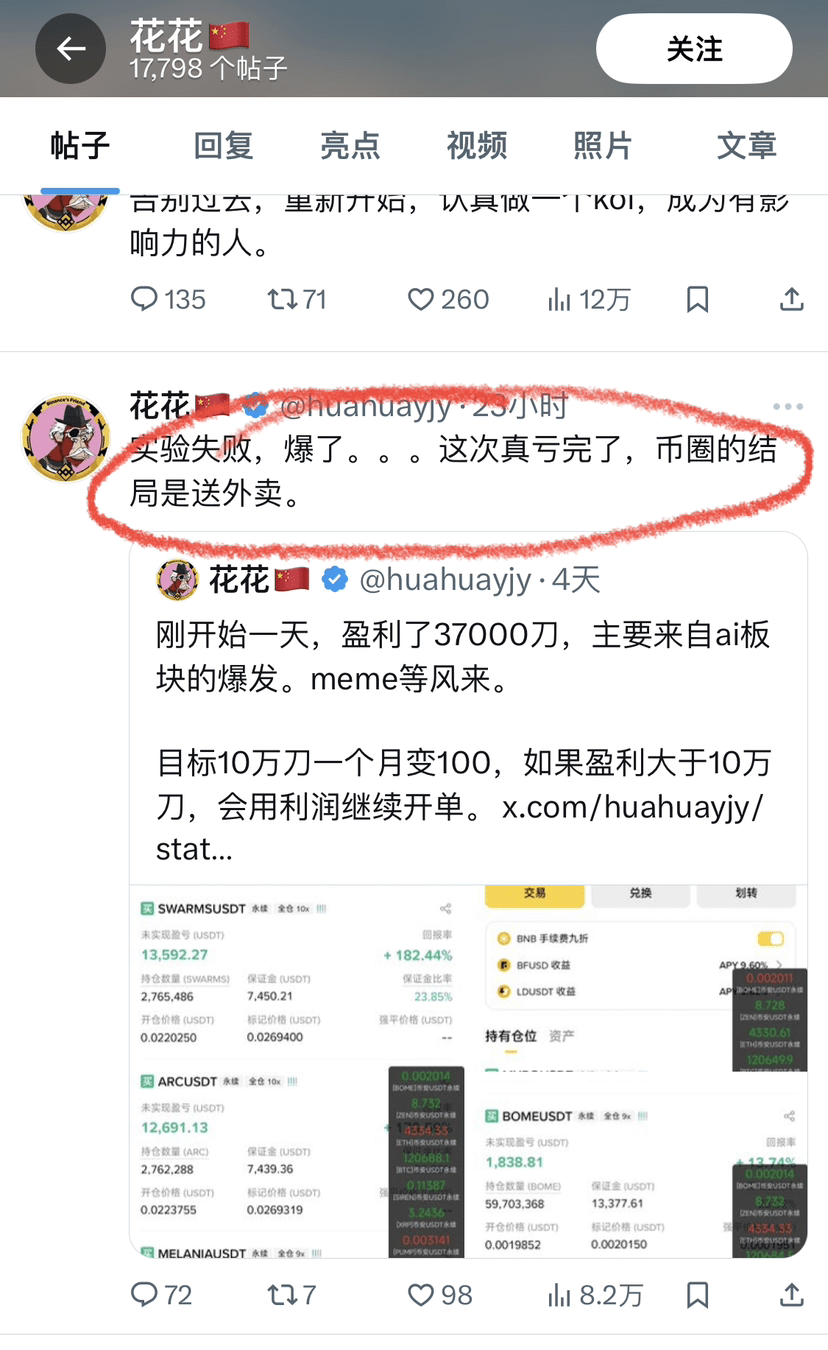This screenshot has width=828, height=1350.
Task: Open the SWARMSUSDT position screenshot
Action: (299, 971)
